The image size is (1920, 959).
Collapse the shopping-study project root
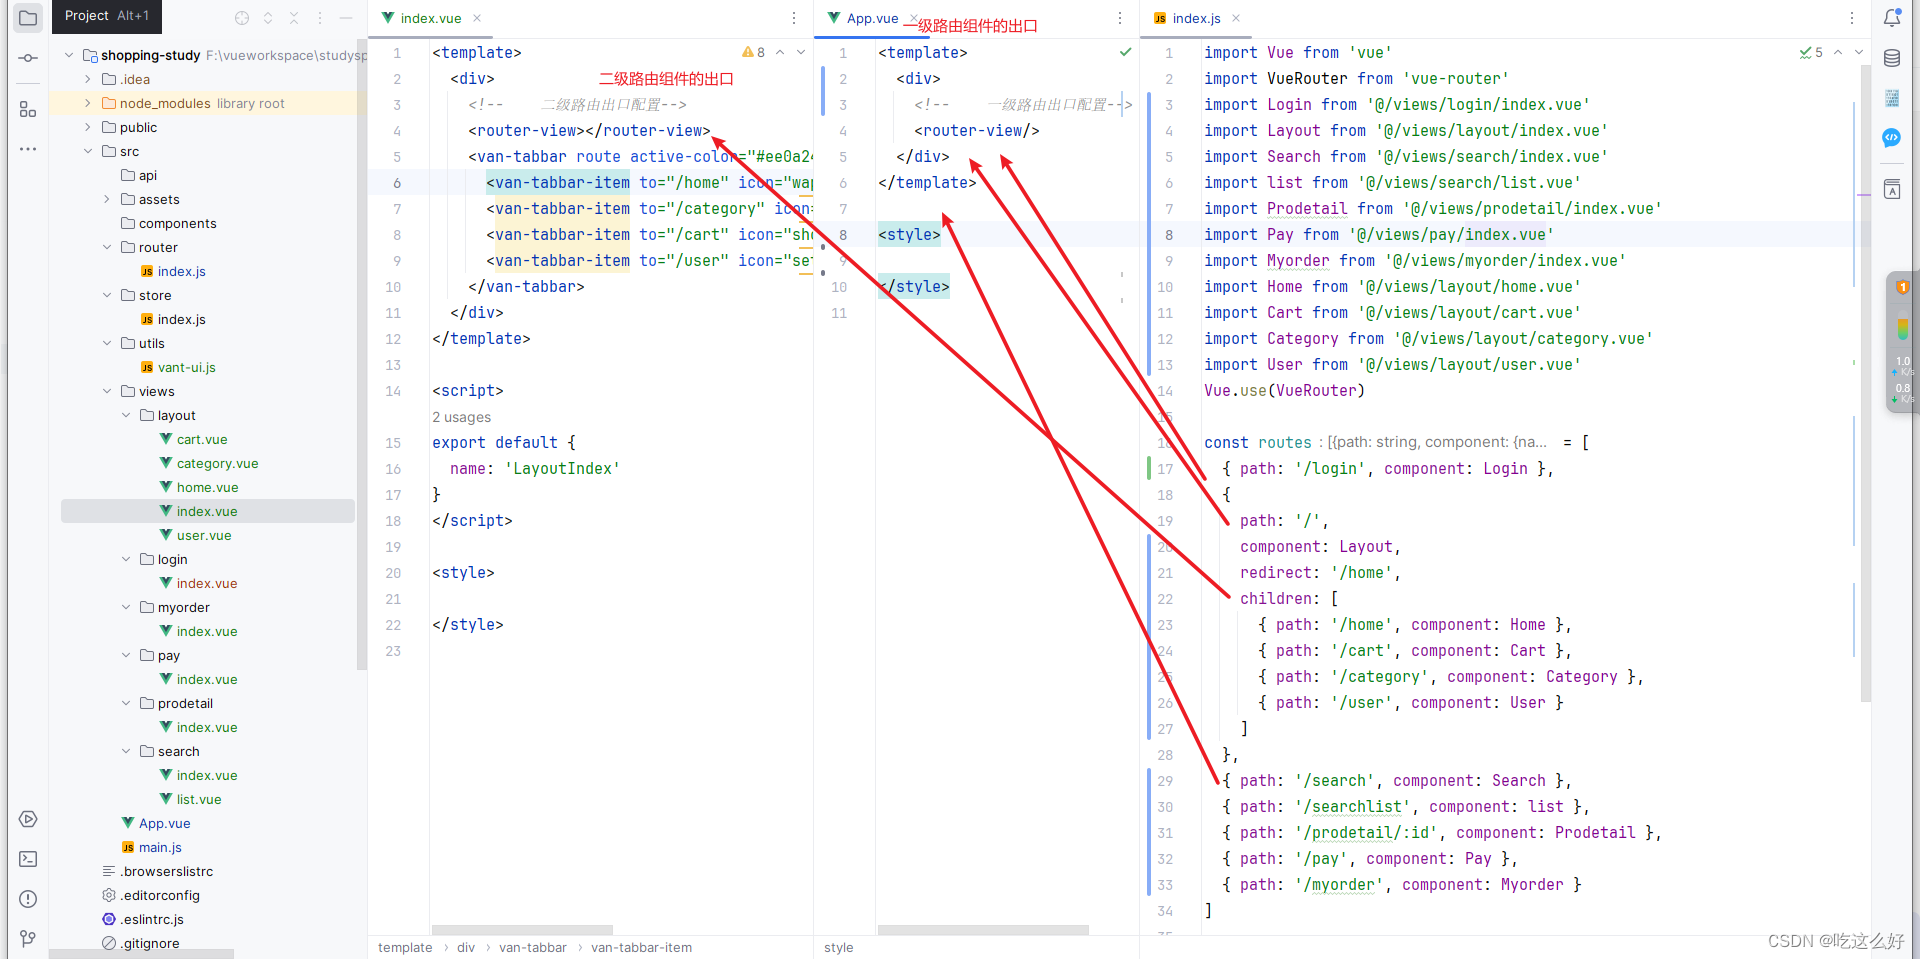(69, 55)
